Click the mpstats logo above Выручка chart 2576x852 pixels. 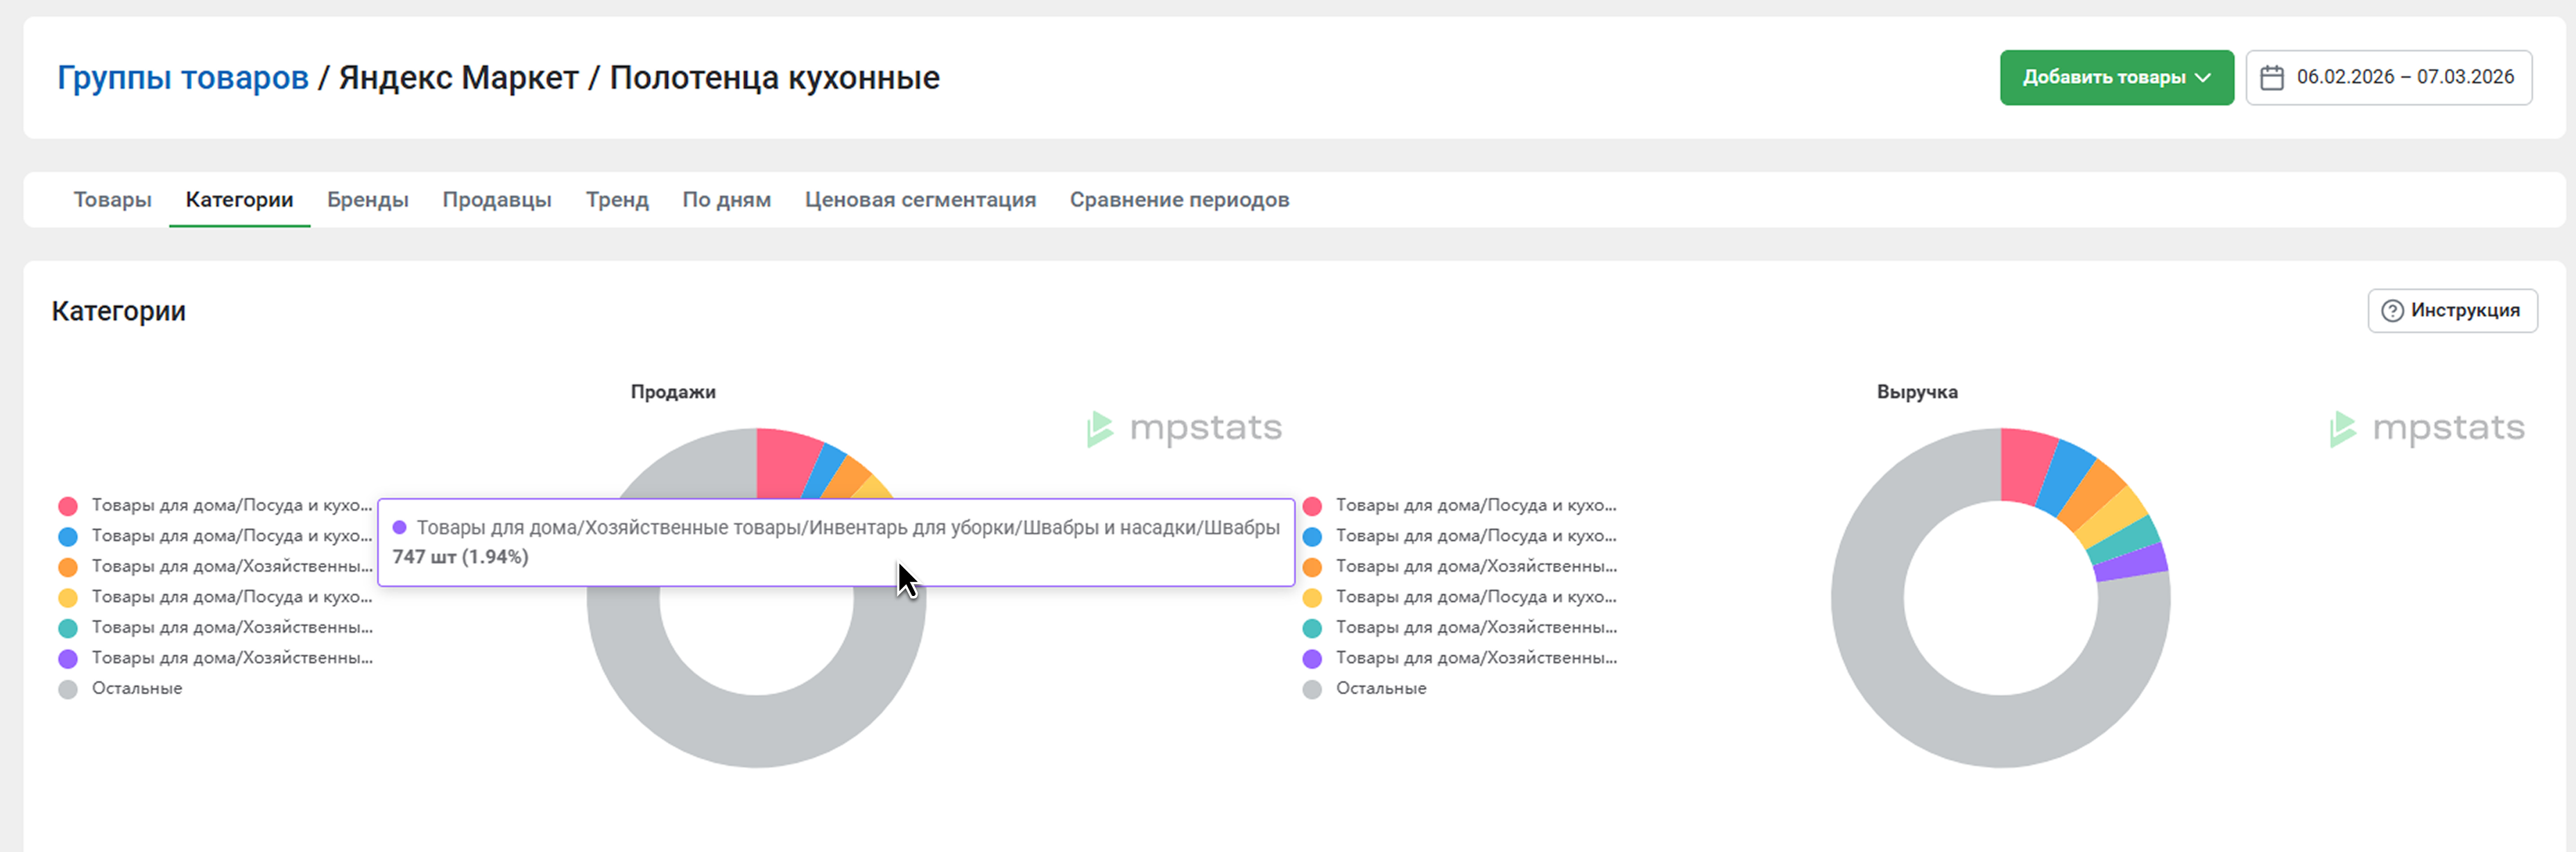2427,428
